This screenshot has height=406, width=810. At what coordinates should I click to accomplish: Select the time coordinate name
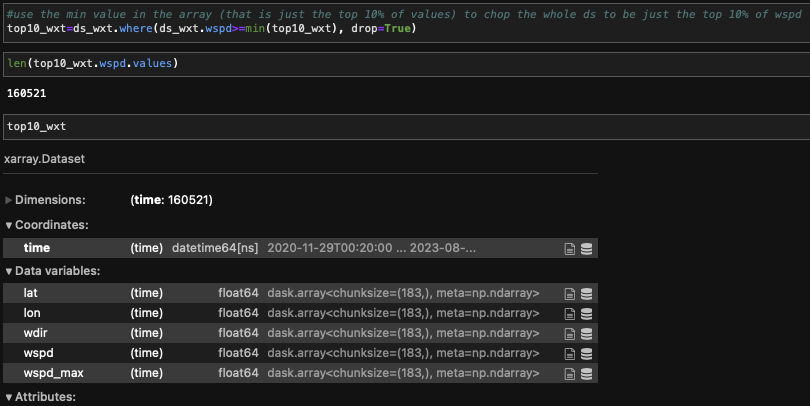click(x=37, y=248)
